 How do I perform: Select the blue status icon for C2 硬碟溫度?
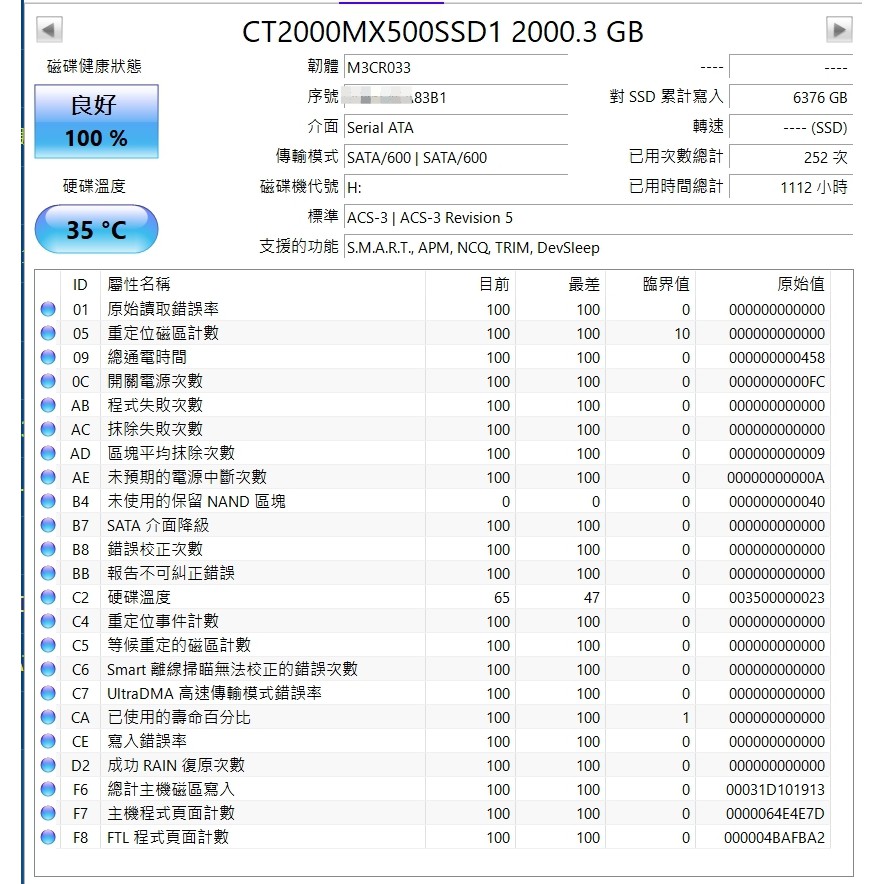click(48, 597)
